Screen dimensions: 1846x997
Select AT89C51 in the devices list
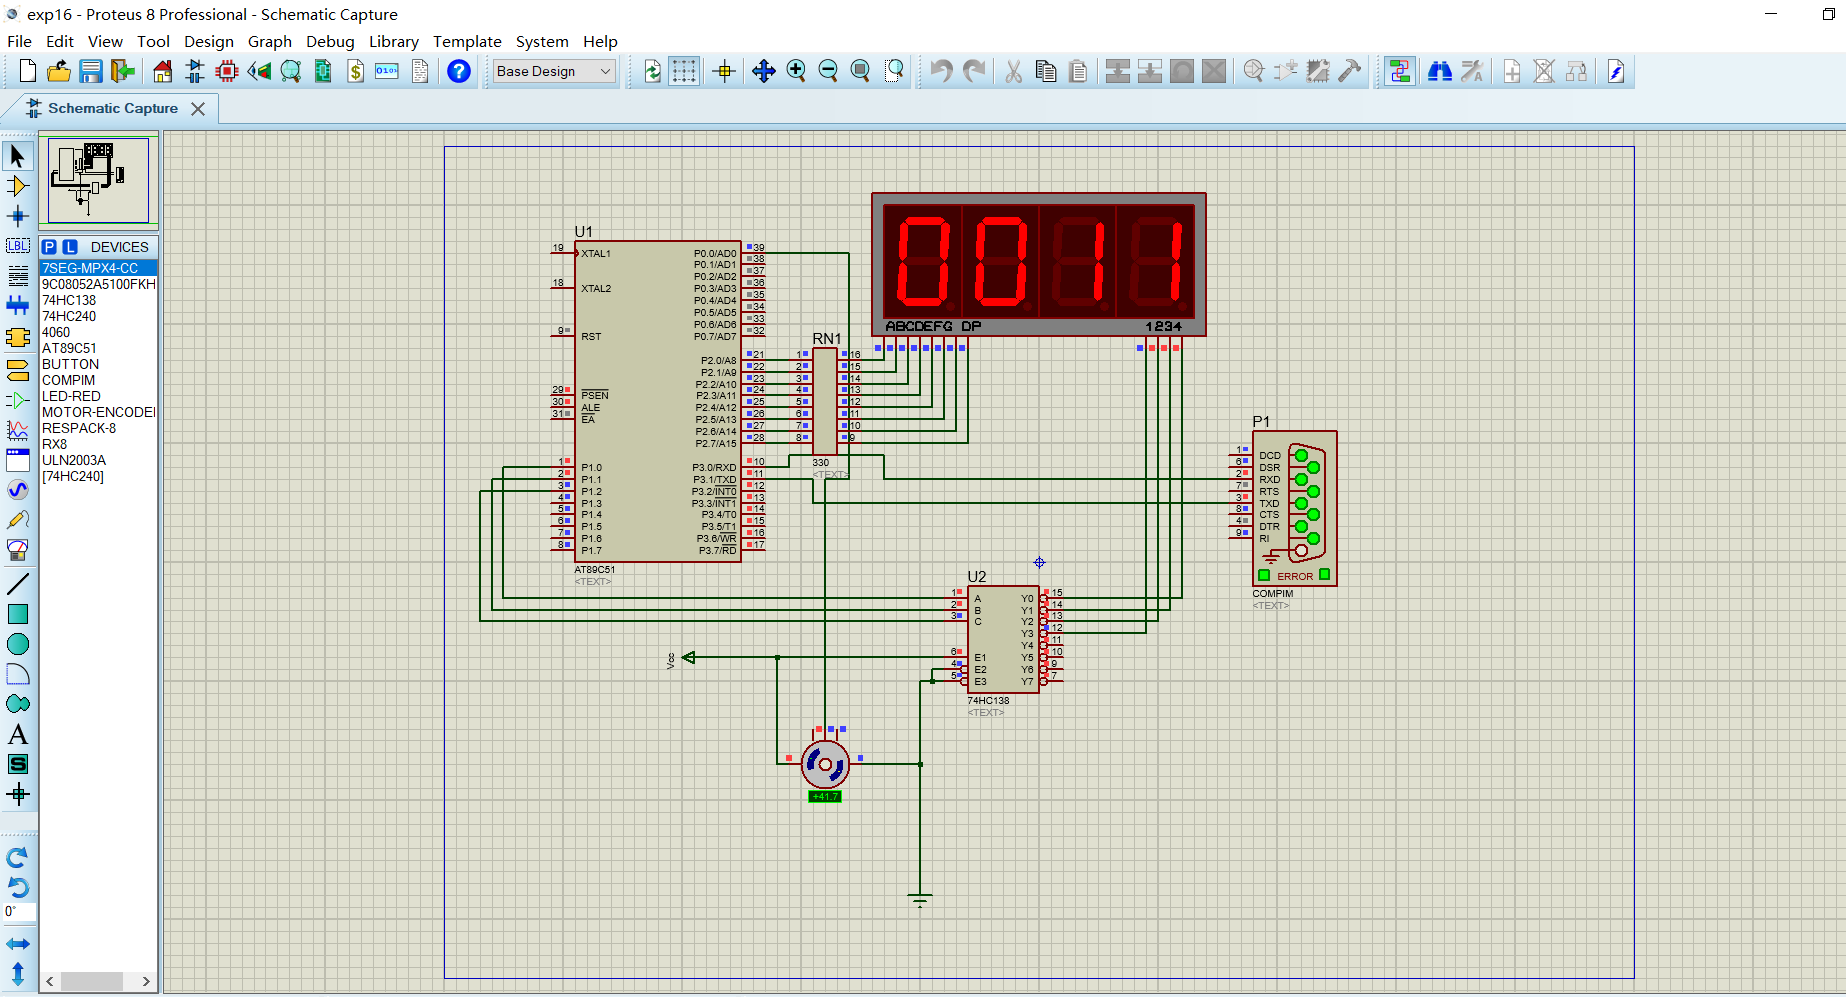[x=98, y=348]
